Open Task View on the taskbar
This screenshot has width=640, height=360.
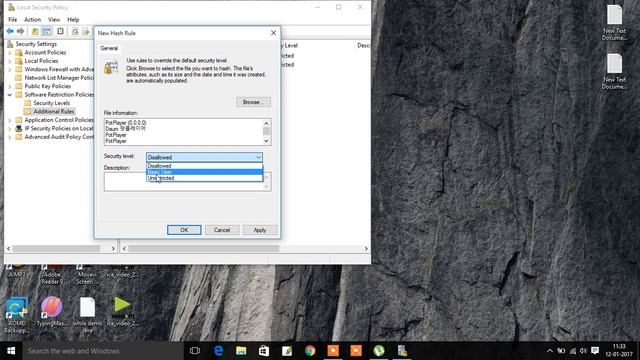195,351
